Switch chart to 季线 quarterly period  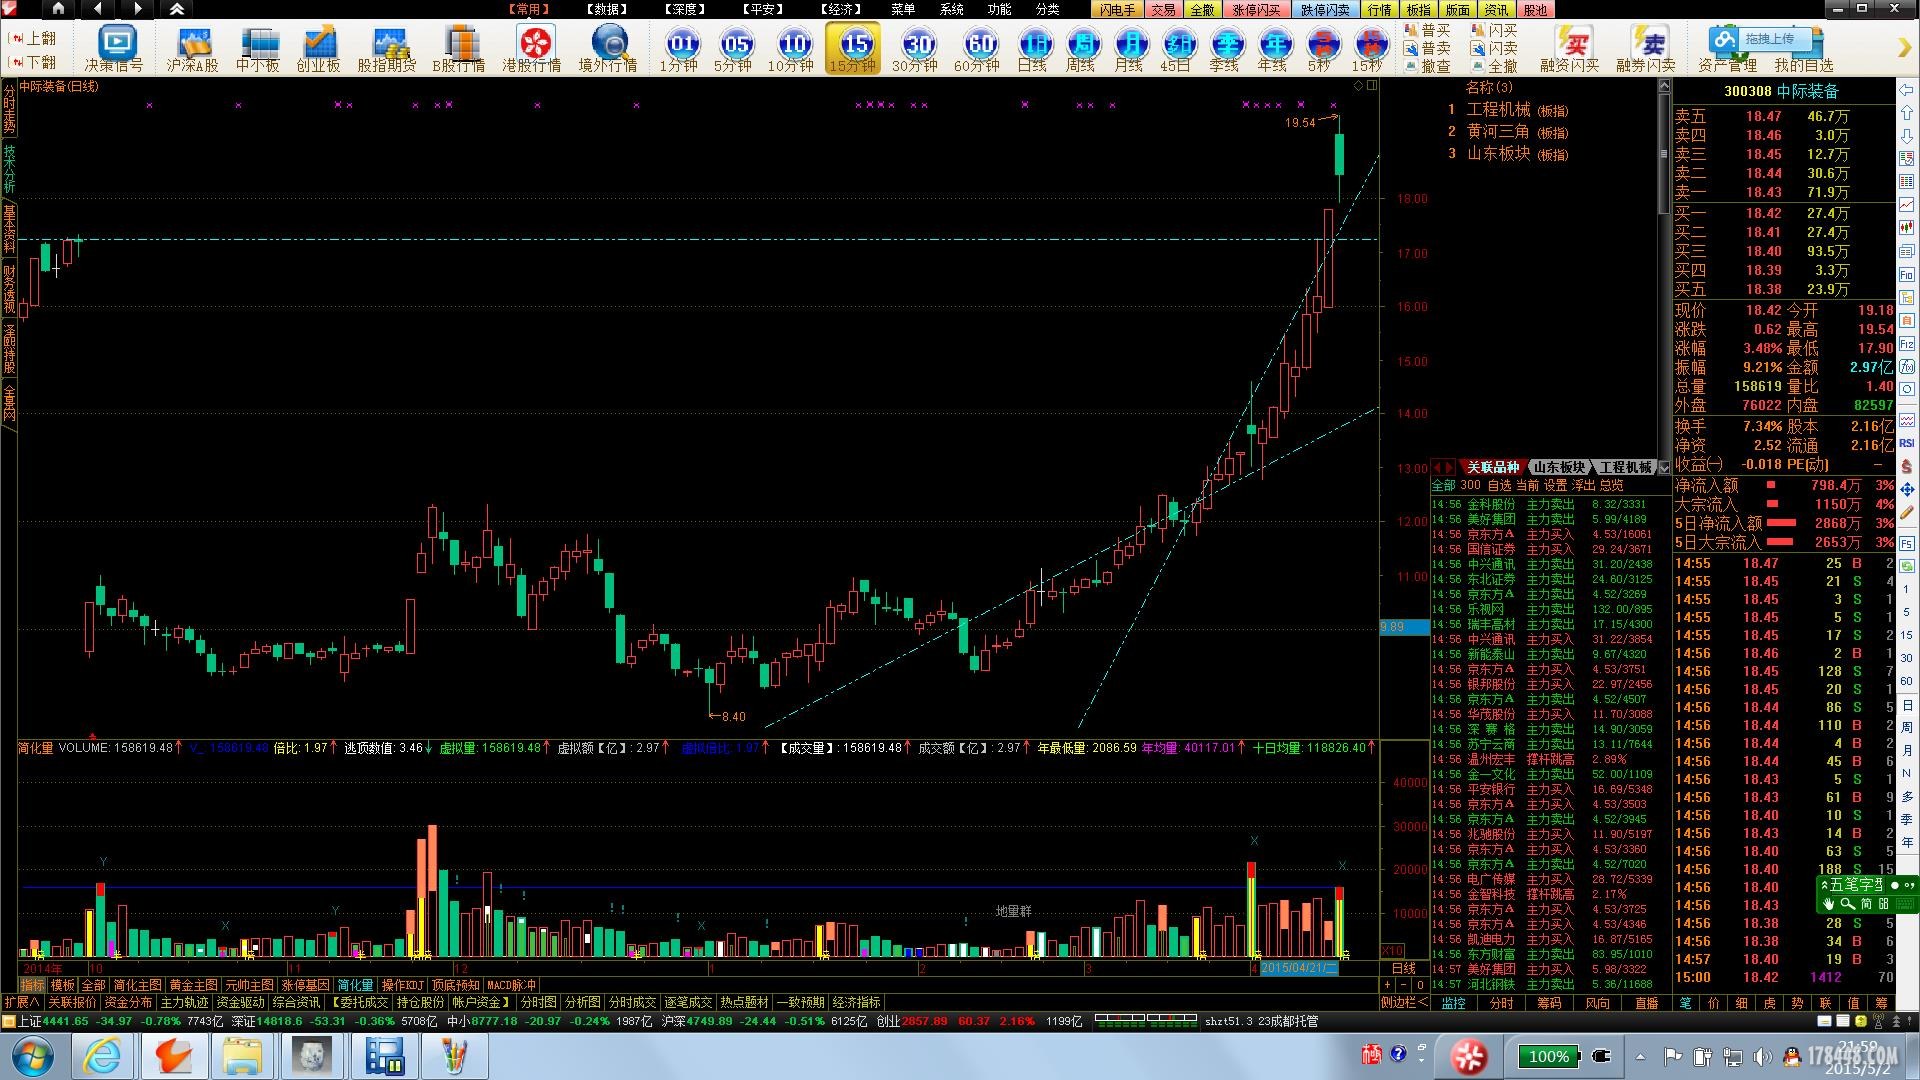point(1226,48)
